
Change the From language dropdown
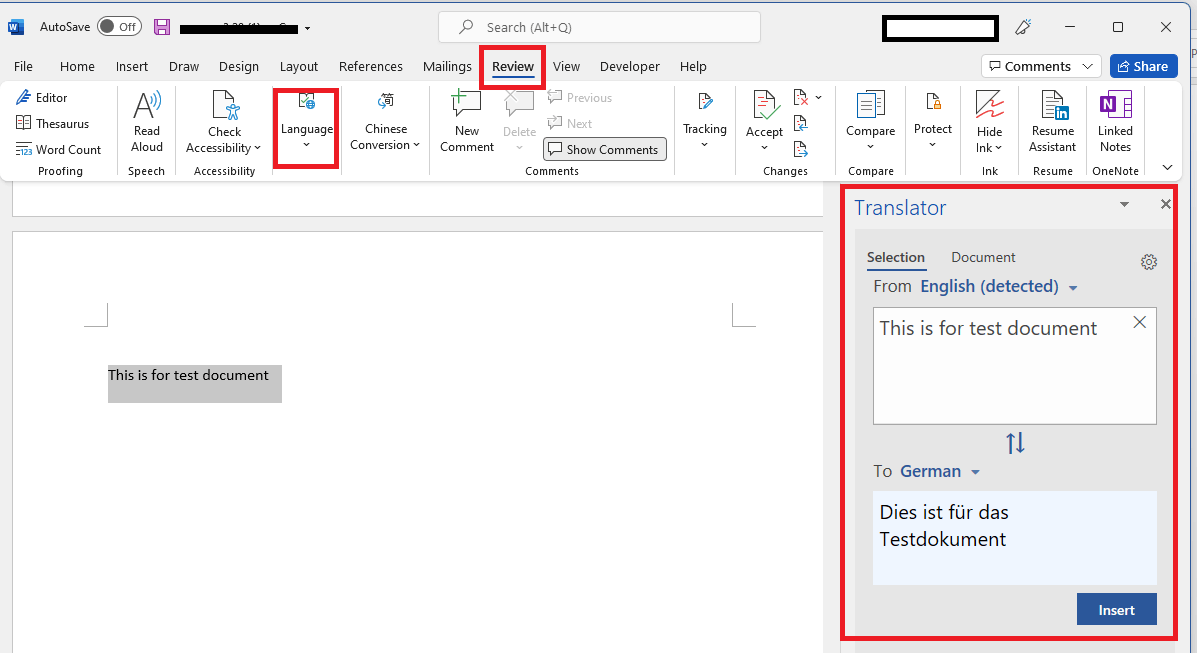[x=999, y=286]
